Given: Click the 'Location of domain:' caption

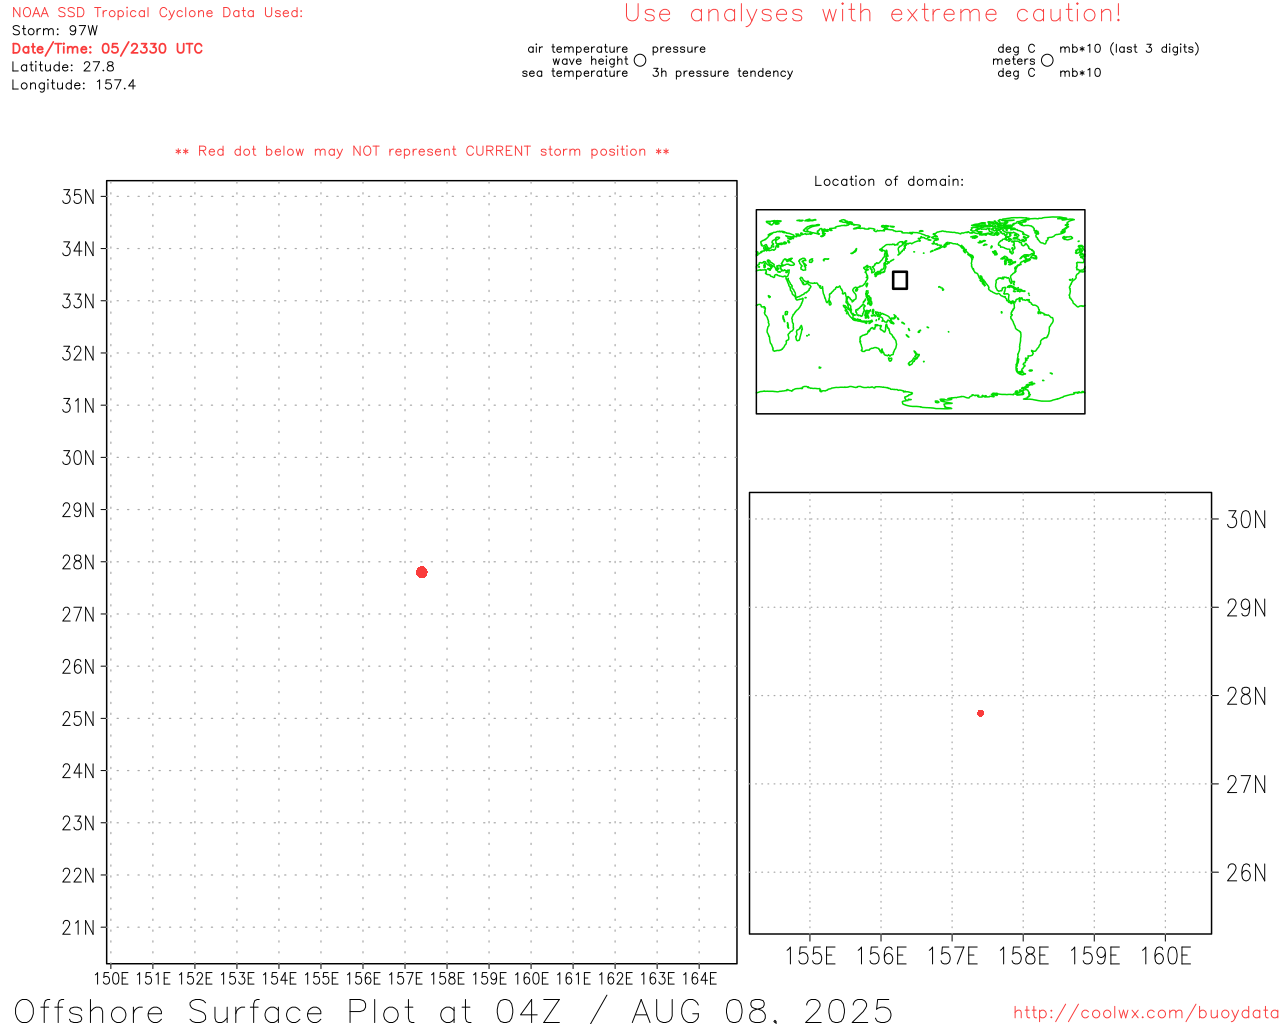Looking at the screenshot, I should point(889,181).
